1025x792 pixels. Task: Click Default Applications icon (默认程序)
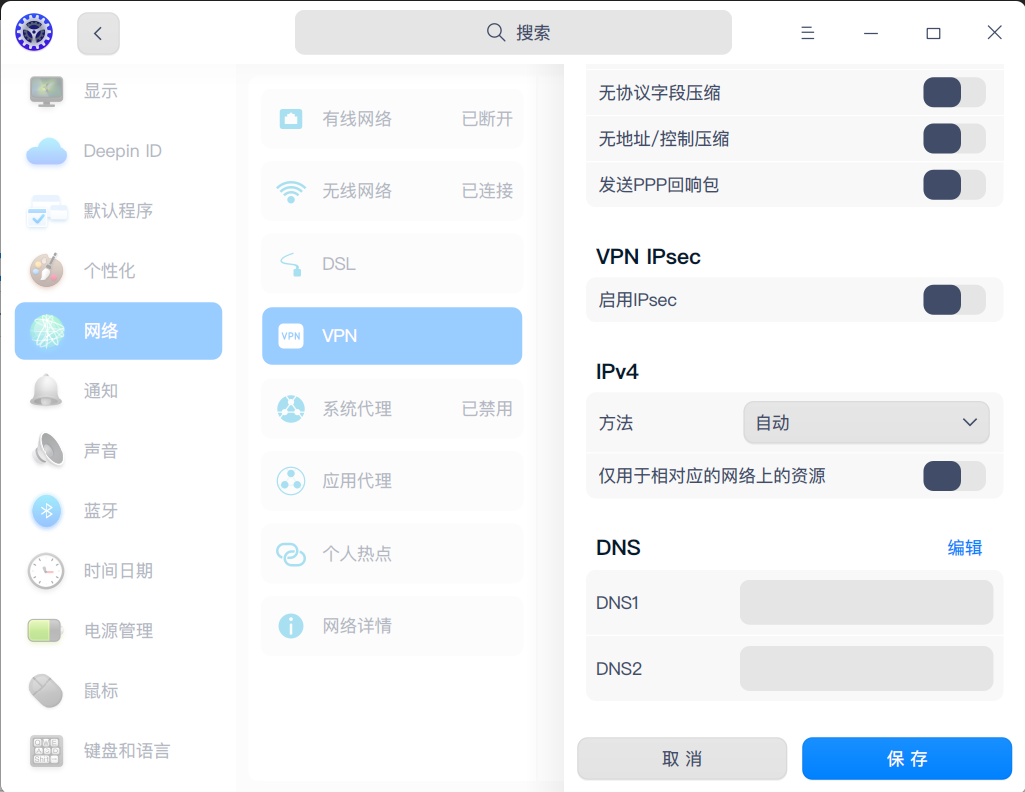[46, 210]
